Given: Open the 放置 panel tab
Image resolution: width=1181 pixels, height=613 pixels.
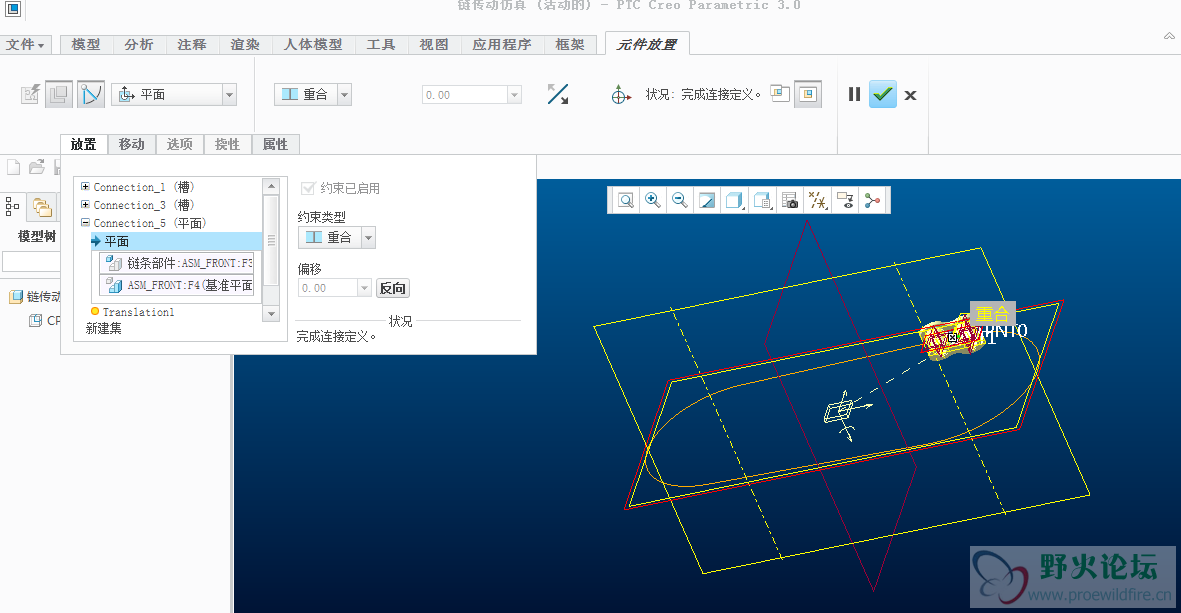Looking at the screenshot, I should coord(84,144).
